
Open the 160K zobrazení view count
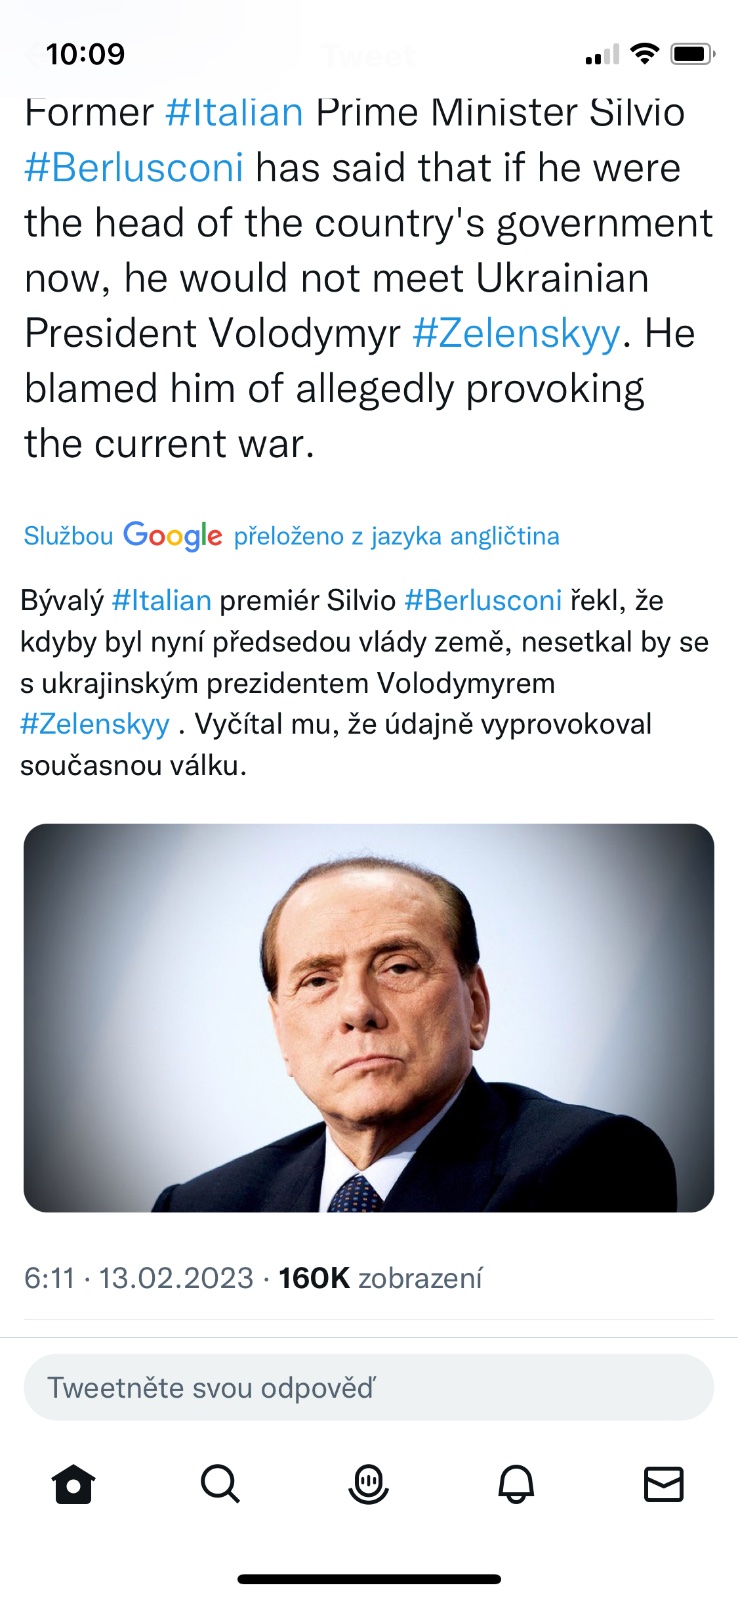380,1278
